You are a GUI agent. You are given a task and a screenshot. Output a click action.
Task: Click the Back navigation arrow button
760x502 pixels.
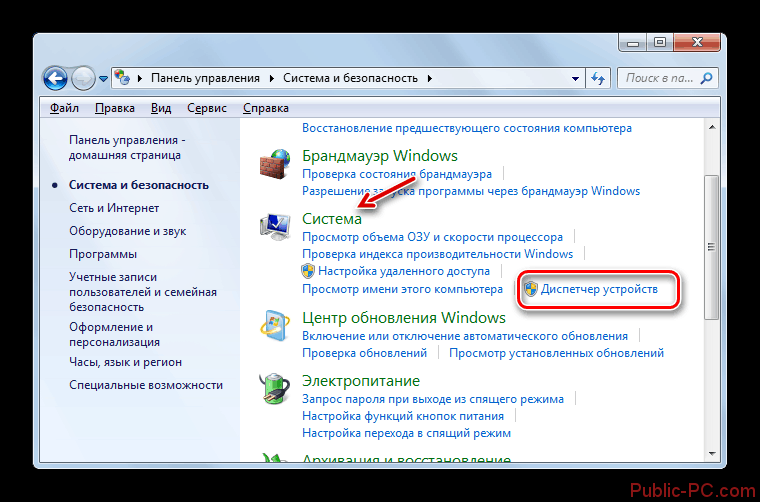[55, 78]
